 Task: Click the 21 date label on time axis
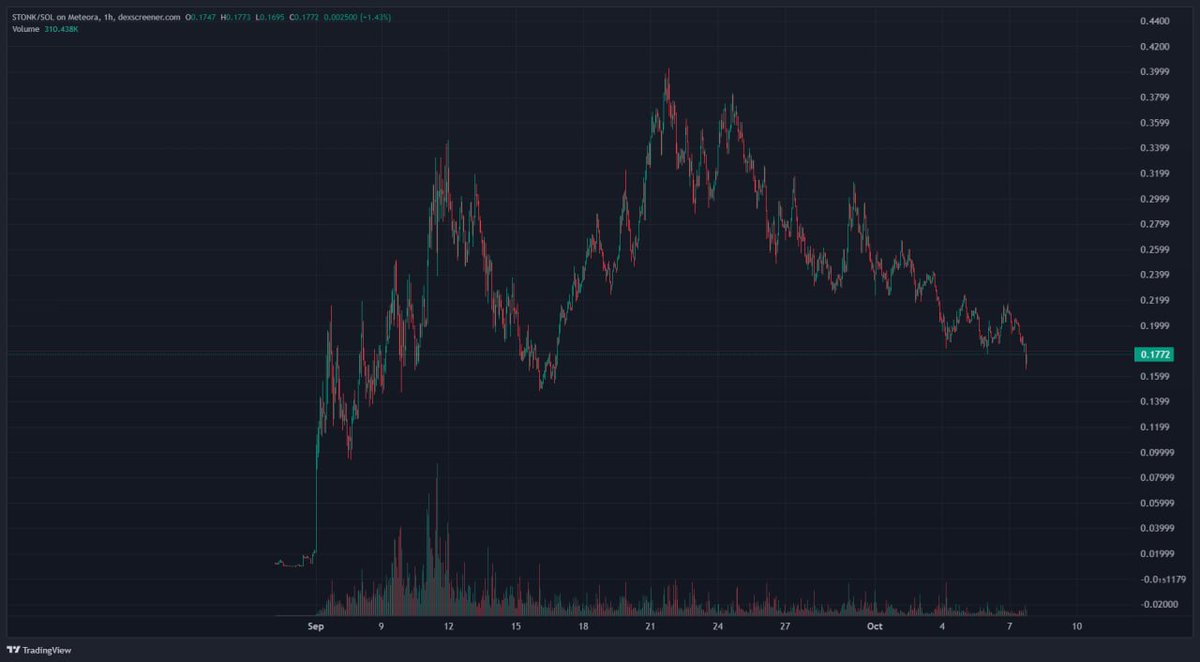coord(650,627)
